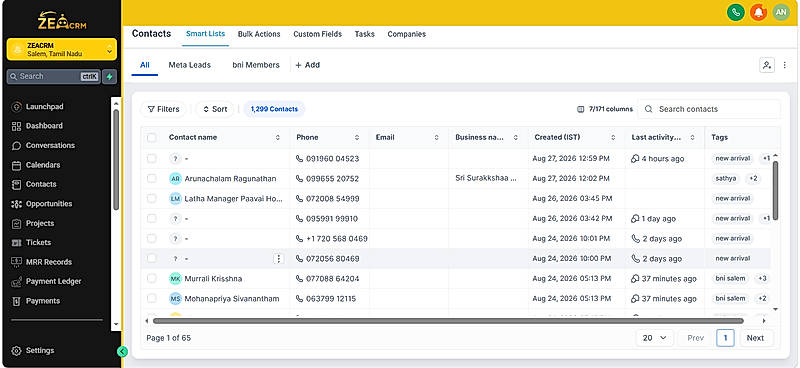Image resolution: width=800 pixels, height=368 pixels.
Task: Select the All smart list tab
Action: pos(145,65)
